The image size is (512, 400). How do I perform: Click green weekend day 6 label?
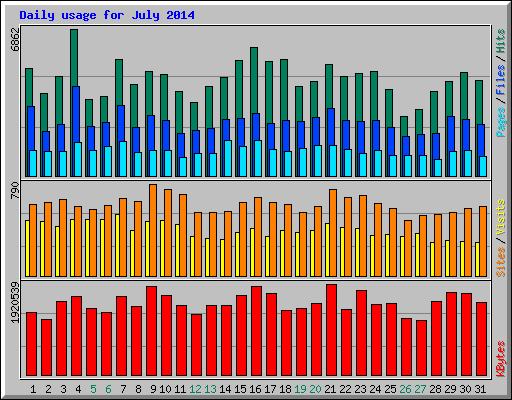pos(108,389)
